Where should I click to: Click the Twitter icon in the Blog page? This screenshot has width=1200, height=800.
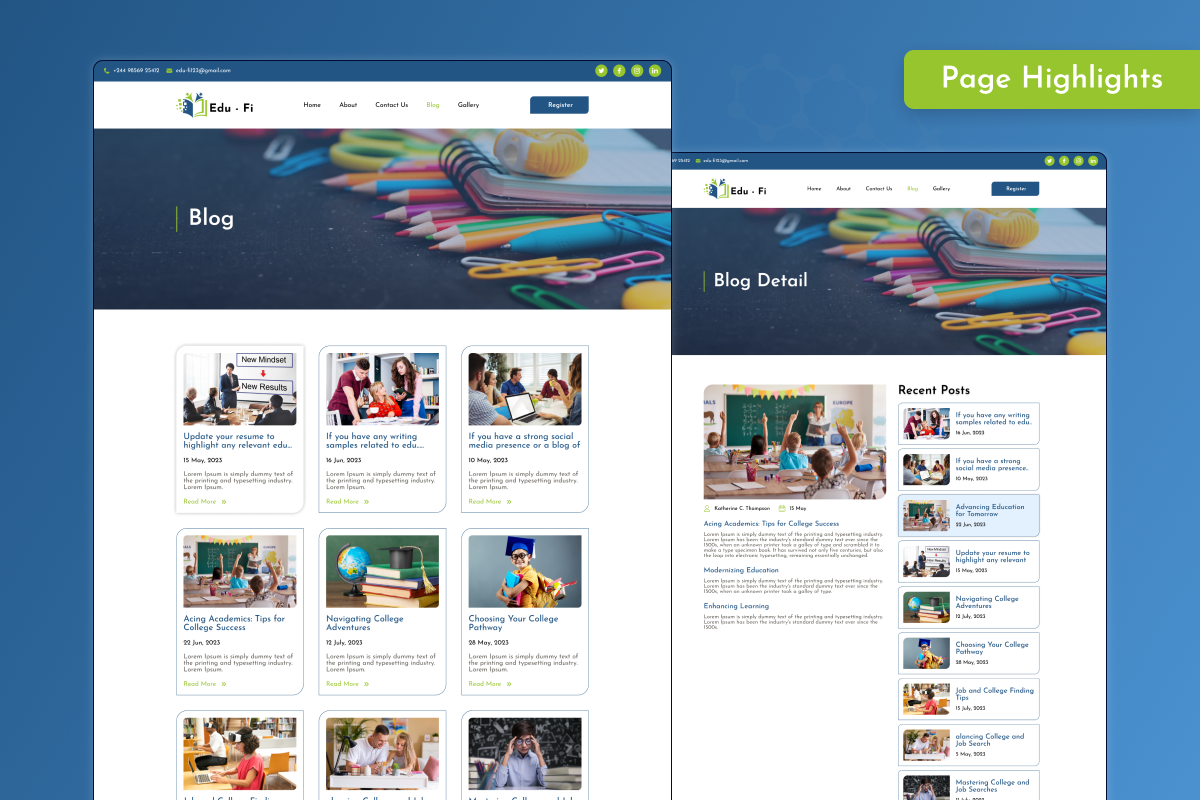pos(601,70)
